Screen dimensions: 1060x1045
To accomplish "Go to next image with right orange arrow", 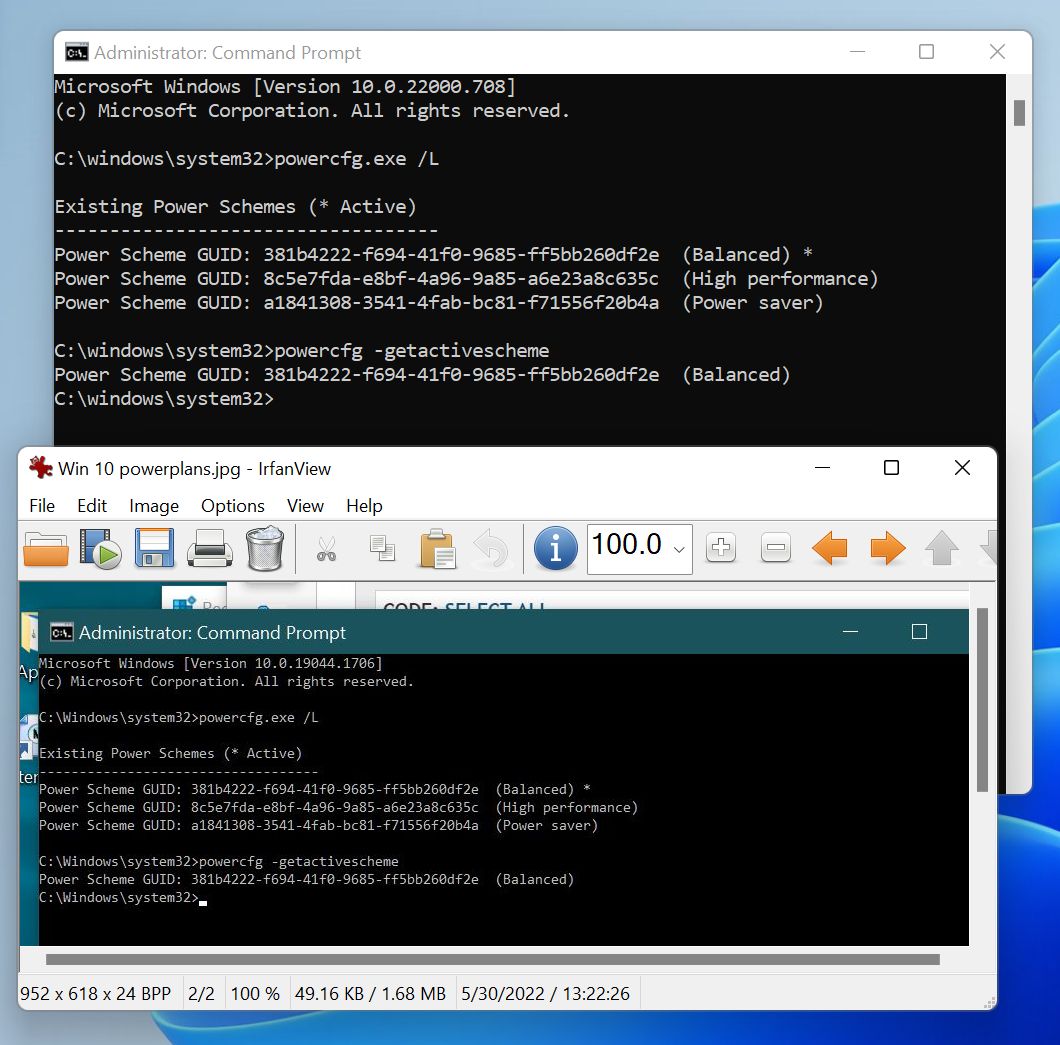I will click(888, 548).
